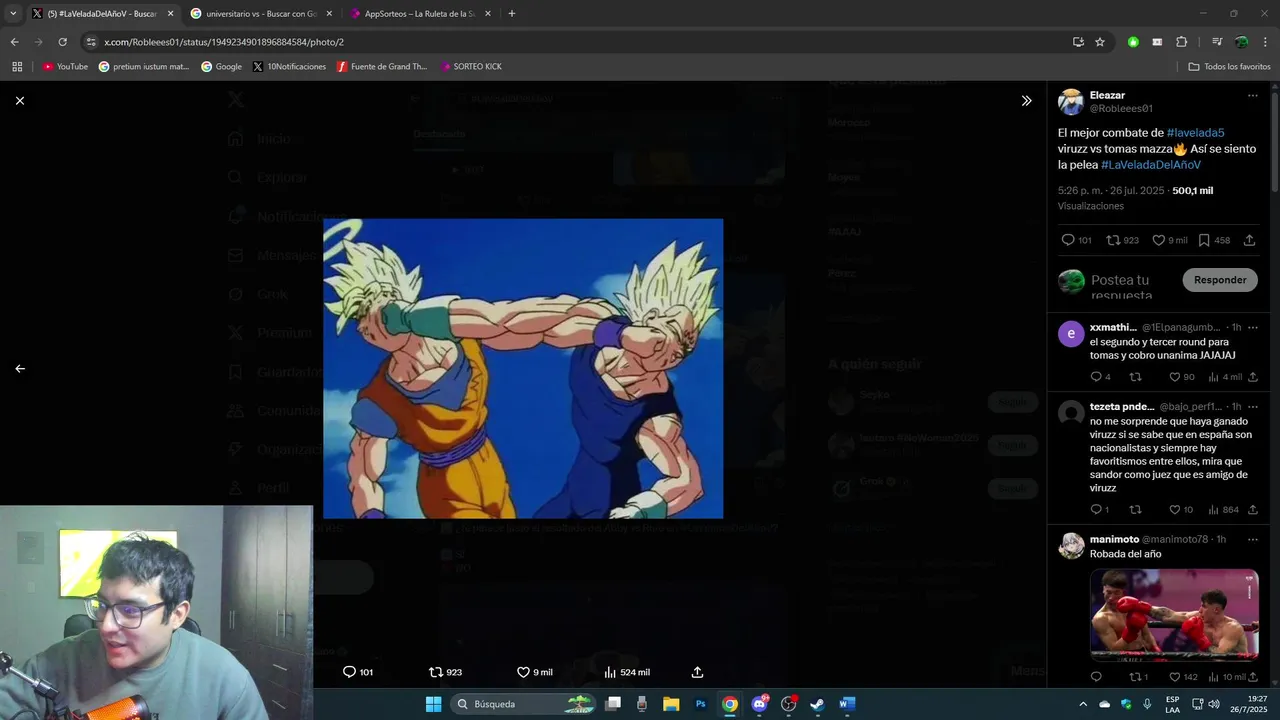Image resolution: width=1280 pixels, height=720 pixels.
Task: Bookmark the post showing 458
Action: [x=1214, y=240]
